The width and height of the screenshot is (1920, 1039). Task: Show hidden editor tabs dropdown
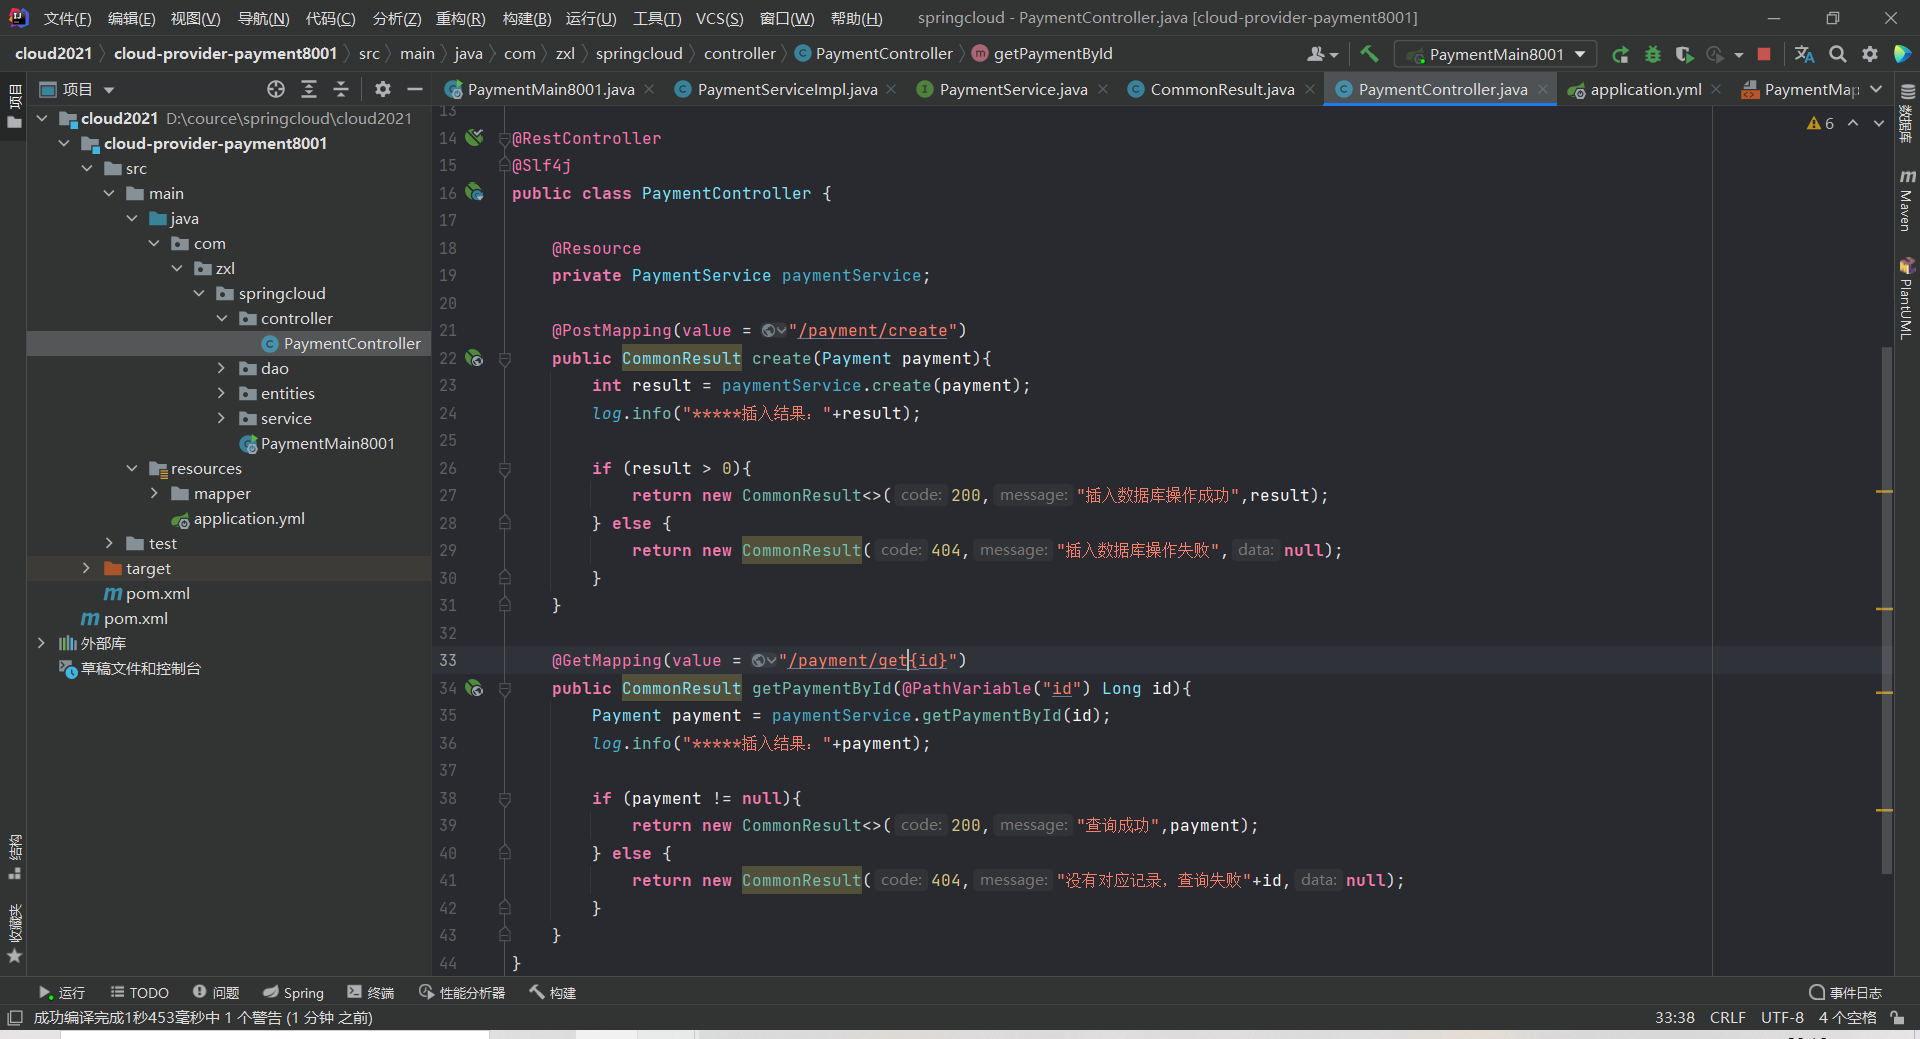point(1876,89)
